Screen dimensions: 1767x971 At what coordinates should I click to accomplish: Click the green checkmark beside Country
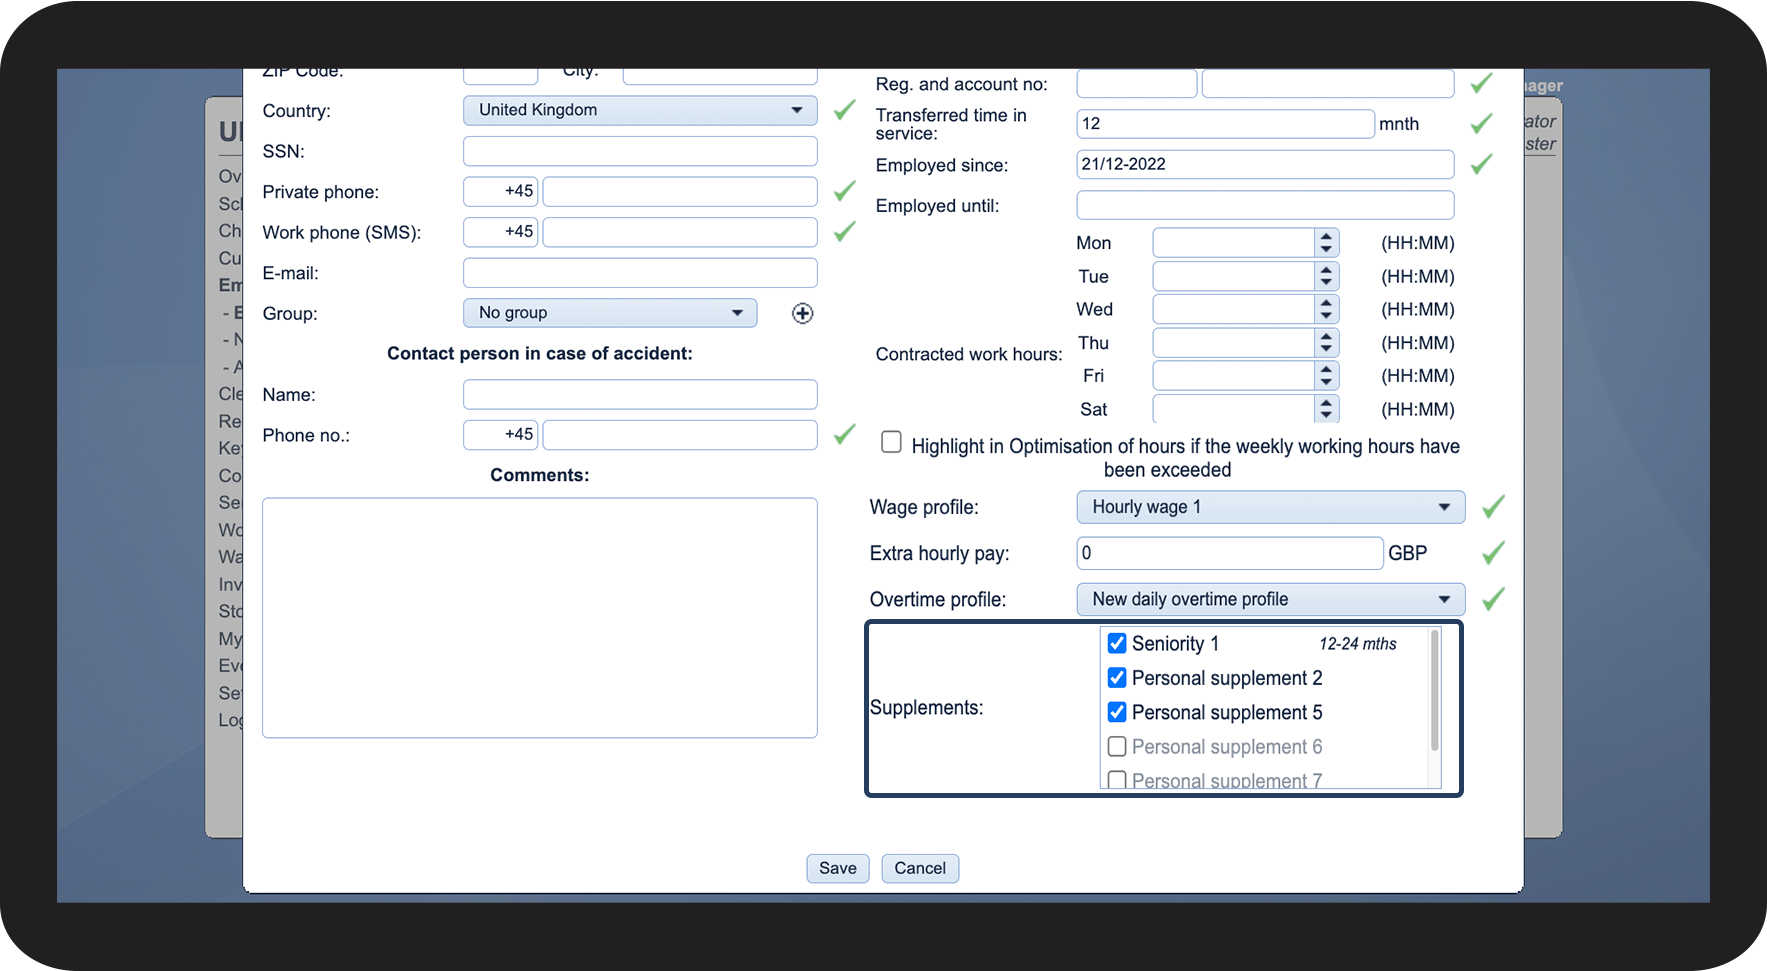pyautogui.click(x=845, y=109)
